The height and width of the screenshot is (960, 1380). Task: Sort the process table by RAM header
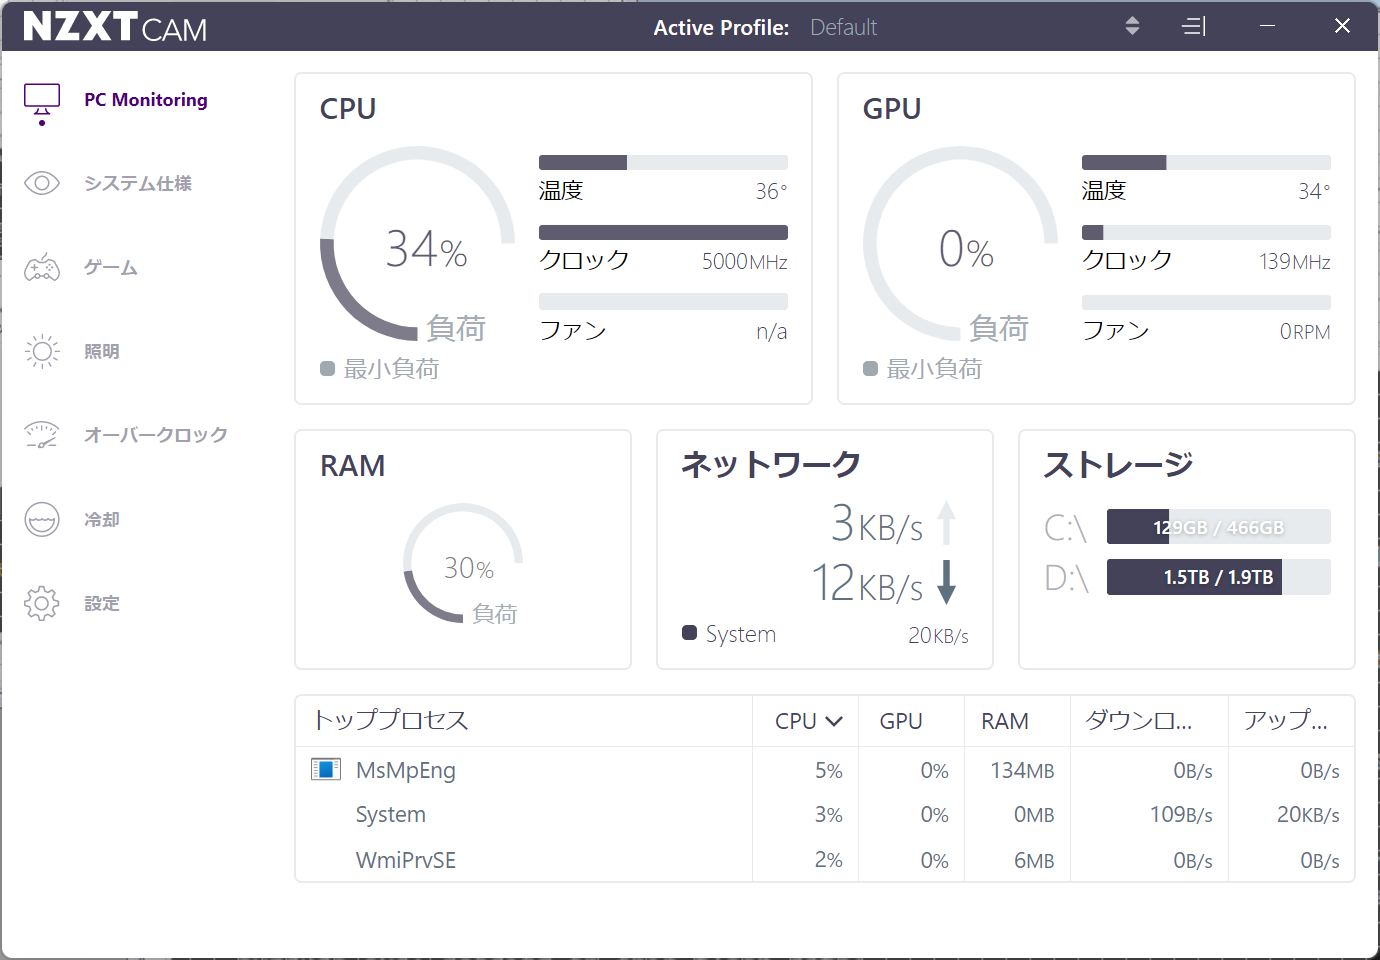1004,721
